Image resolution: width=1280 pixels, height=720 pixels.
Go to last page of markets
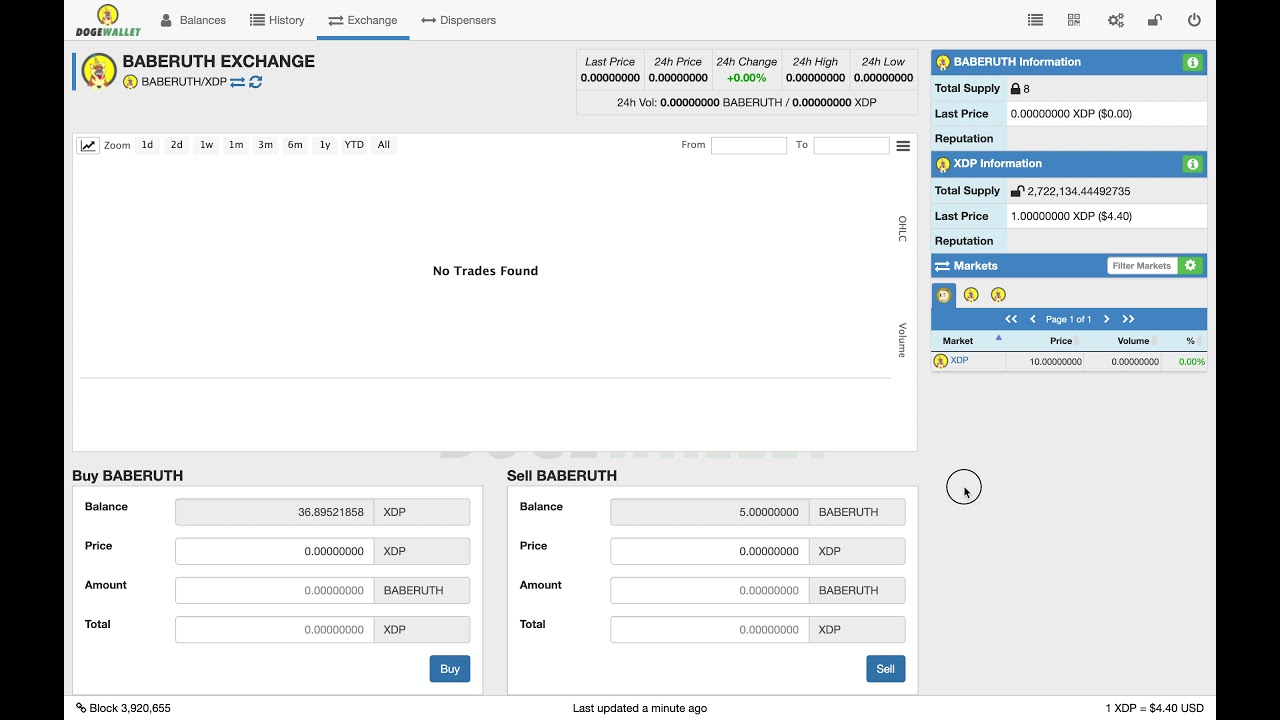pyautogui.click(x=1128, y=319)
